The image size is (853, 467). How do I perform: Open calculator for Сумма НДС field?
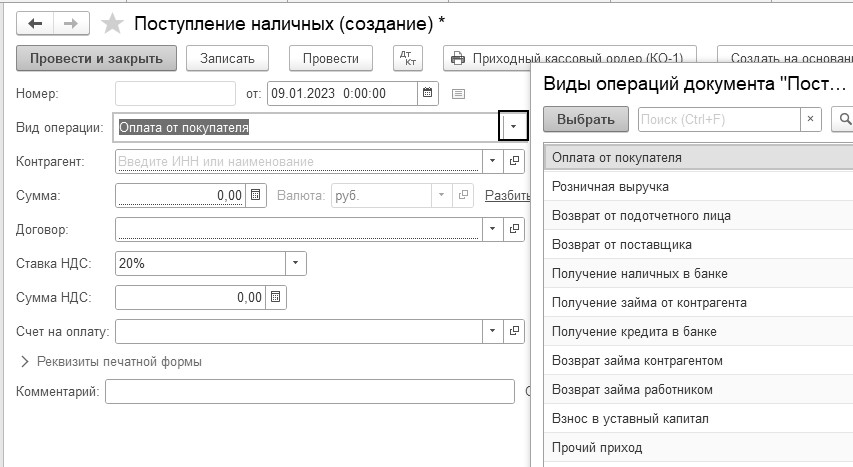point(276,297)
